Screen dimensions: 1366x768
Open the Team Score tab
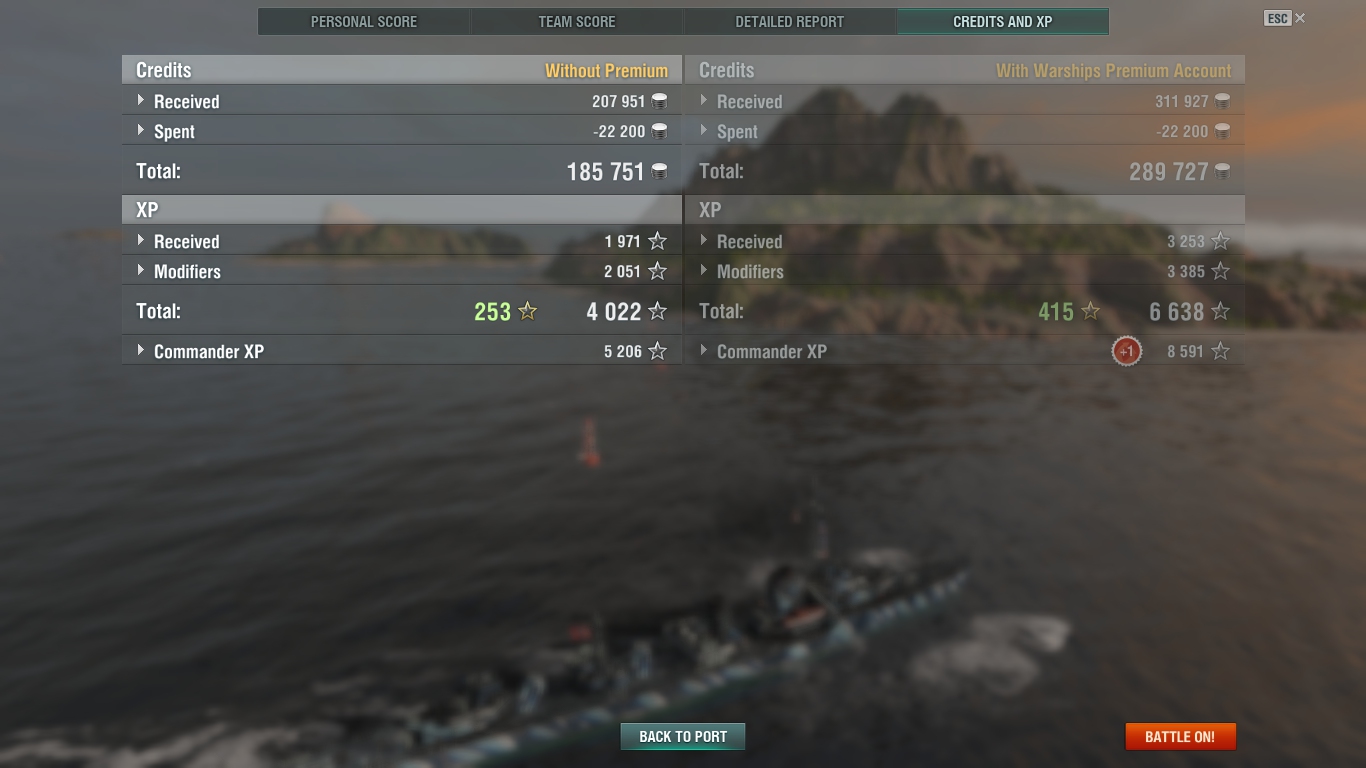[577, 21]
